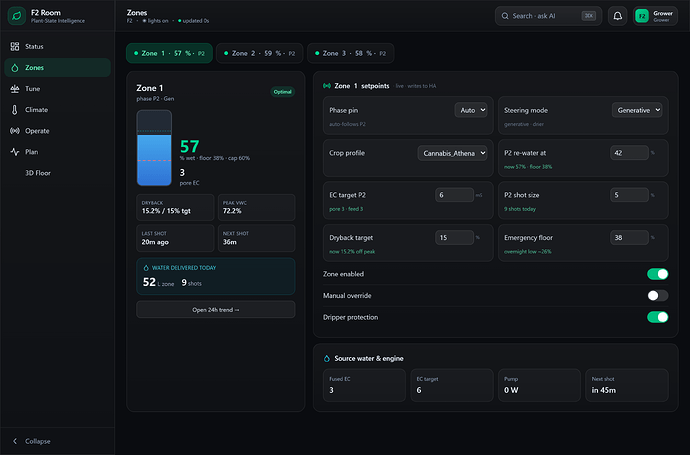690x455 pixels.
Task: Open Status via its grid icon
Action: tap(15, 46)
